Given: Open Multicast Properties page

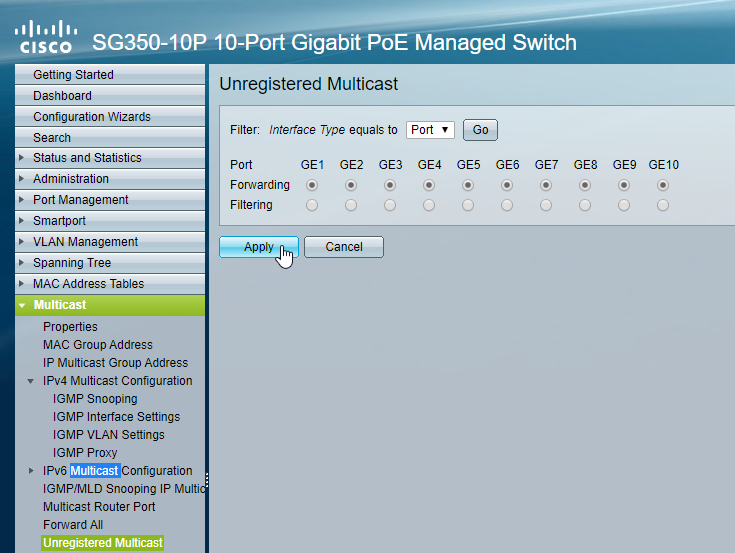Looking at the screenshot, I should click(70, 327).
